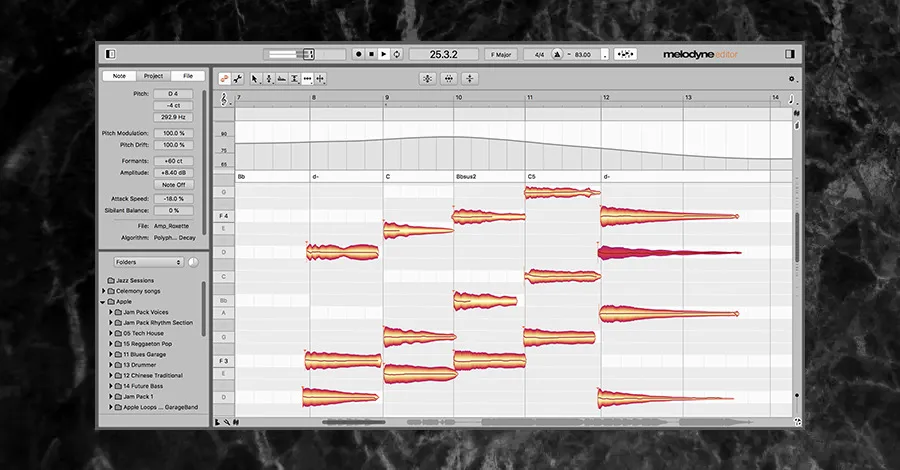Collapse the Apple folder

pos(103,302)
